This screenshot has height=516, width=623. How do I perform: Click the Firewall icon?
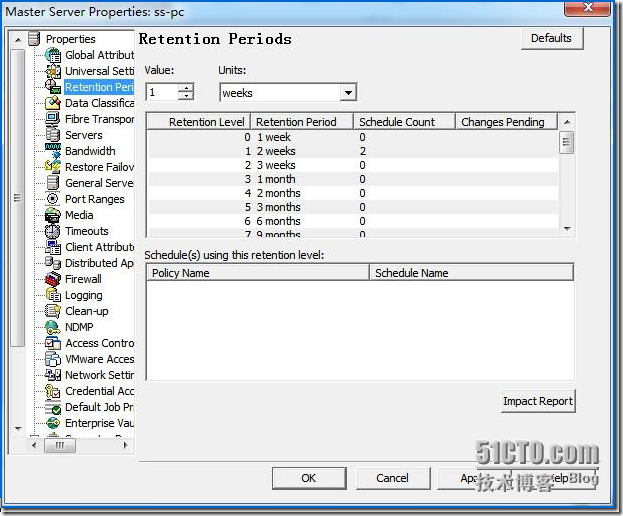54,280
